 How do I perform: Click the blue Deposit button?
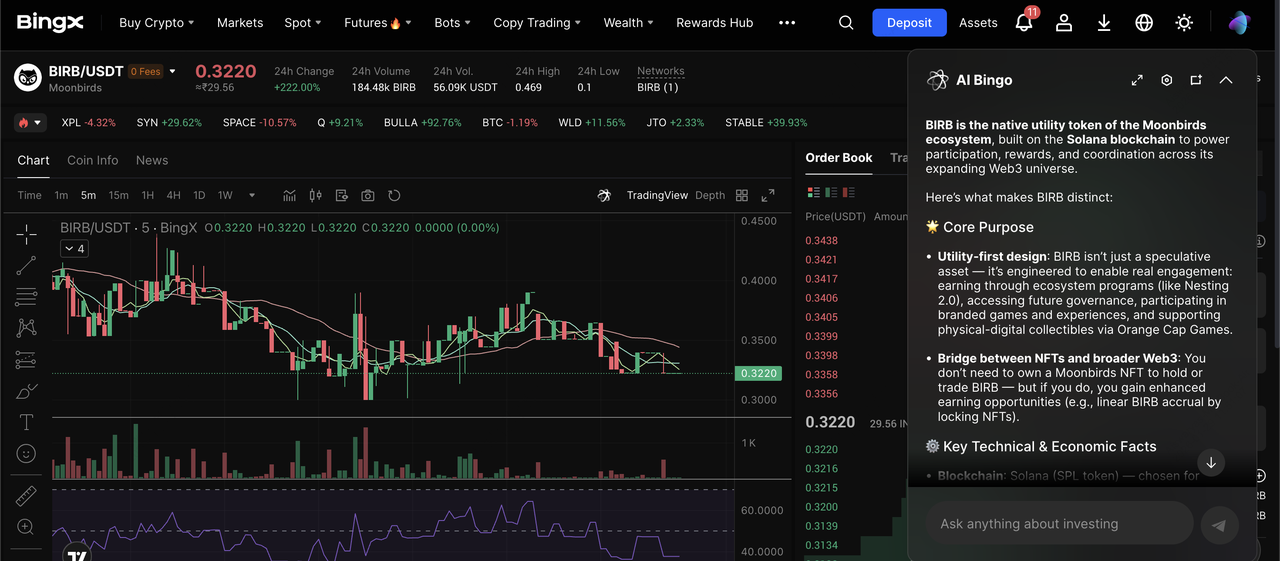[909, 22]
